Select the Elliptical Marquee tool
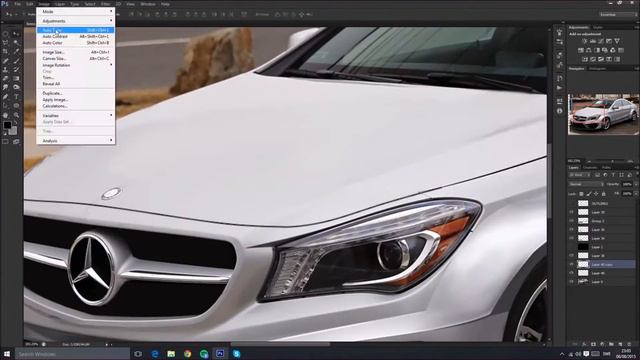Viewport: 640px width, 360px height. pyautogui.click(x=6, y=34)
